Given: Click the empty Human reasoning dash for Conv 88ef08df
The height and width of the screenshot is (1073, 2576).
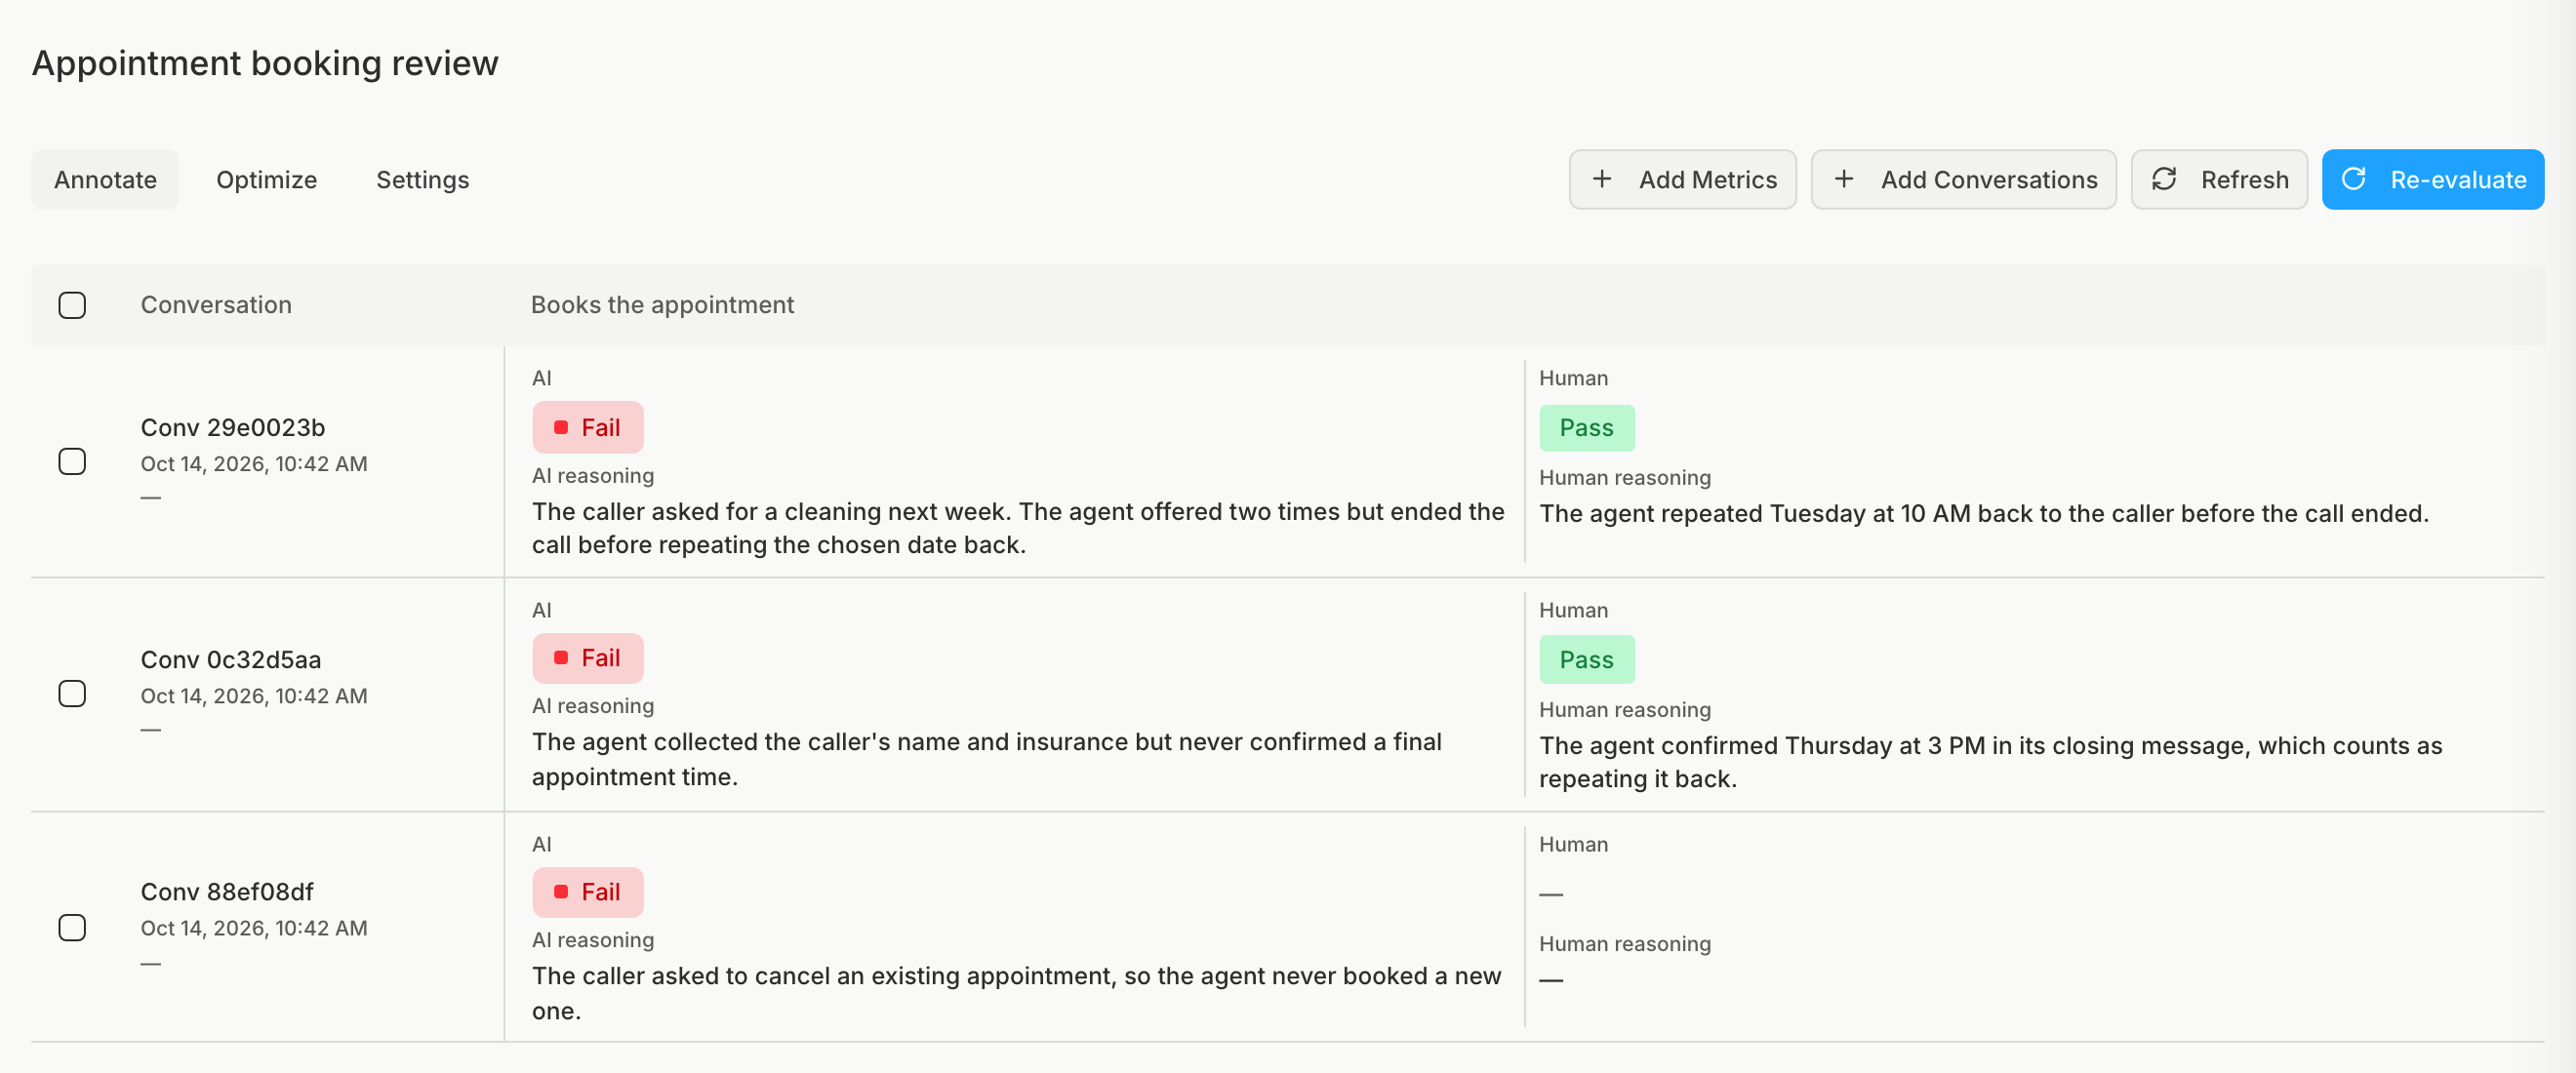Looking at the screenshot, I should click(x=1551, y=980).
